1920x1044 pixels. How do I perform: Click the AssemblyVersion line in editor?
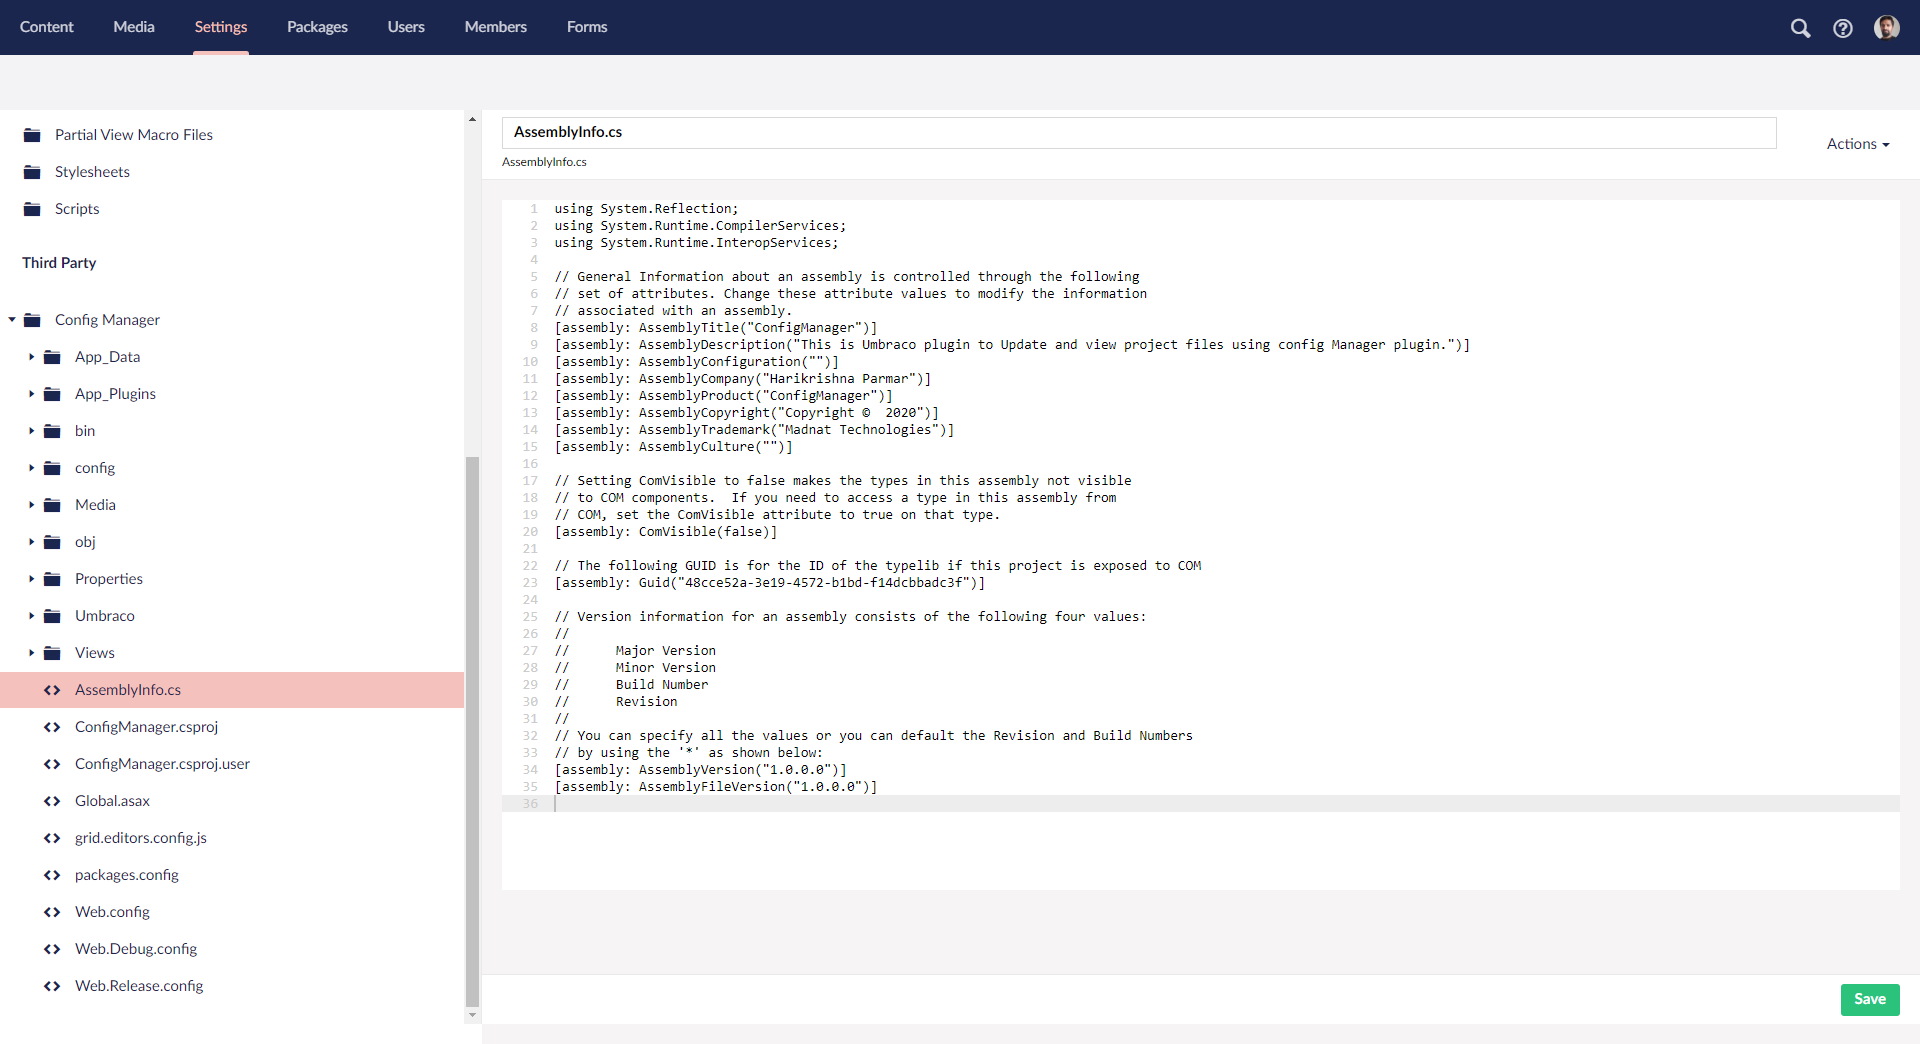pos(701,770)
